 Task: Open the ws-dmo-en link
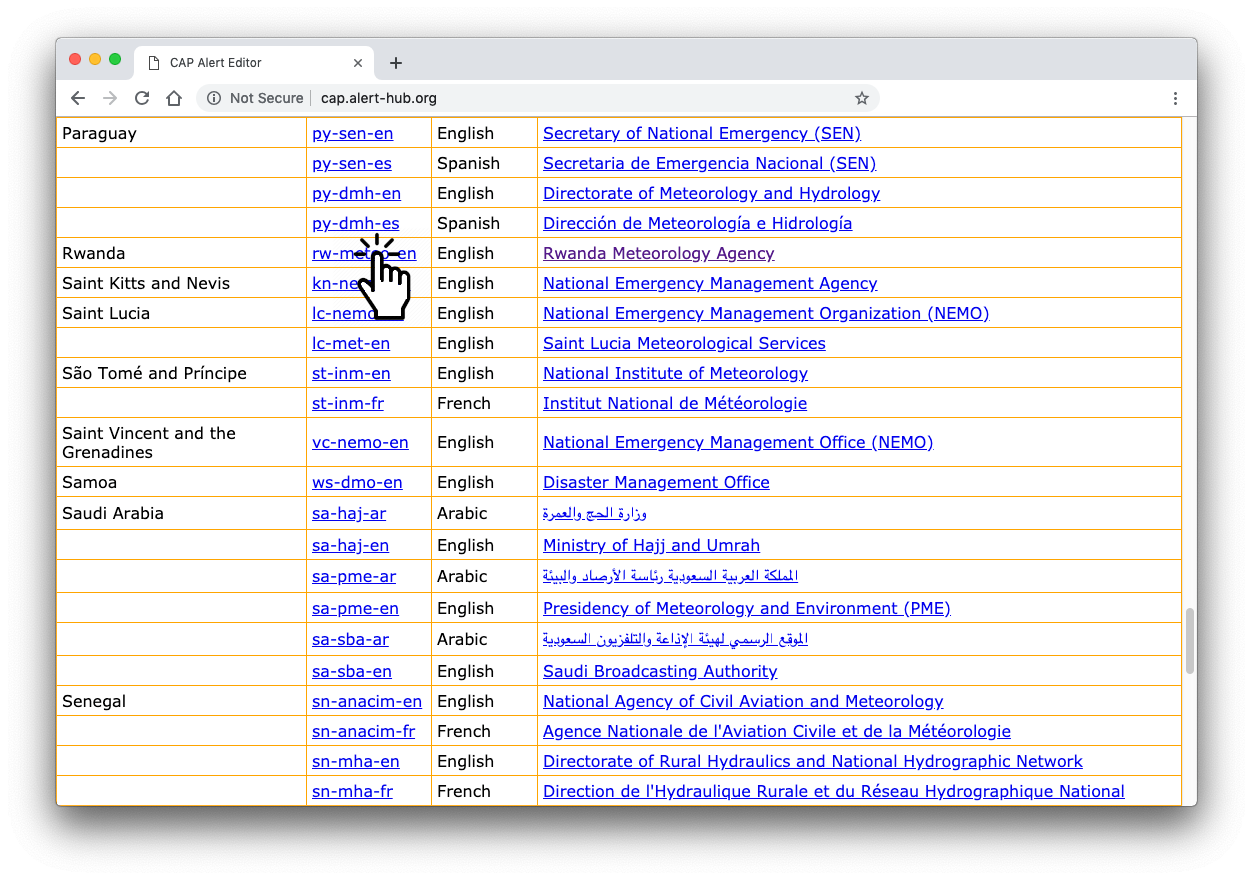click(357, 482)
